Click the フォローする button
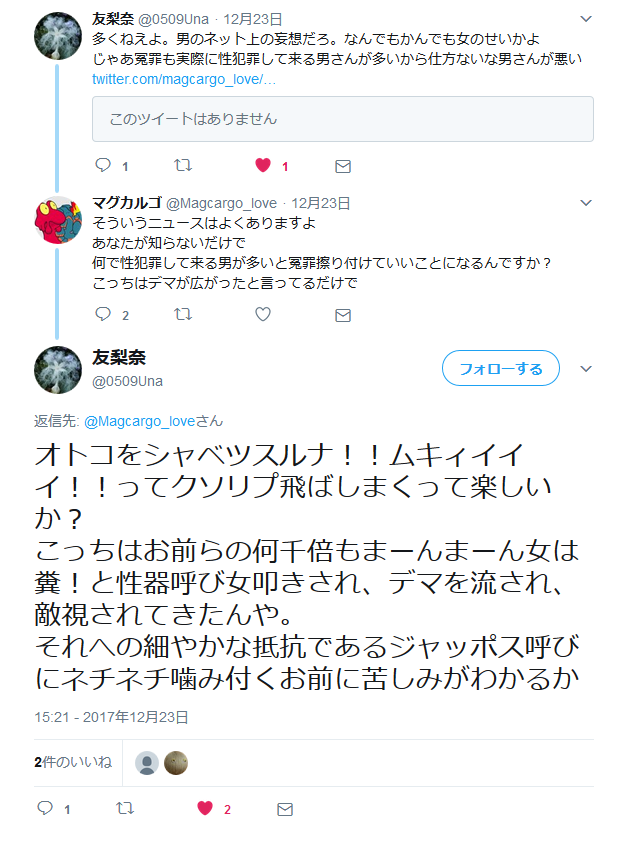The width and height of the screenshot is (627, 847). click(x=500, y=369)
